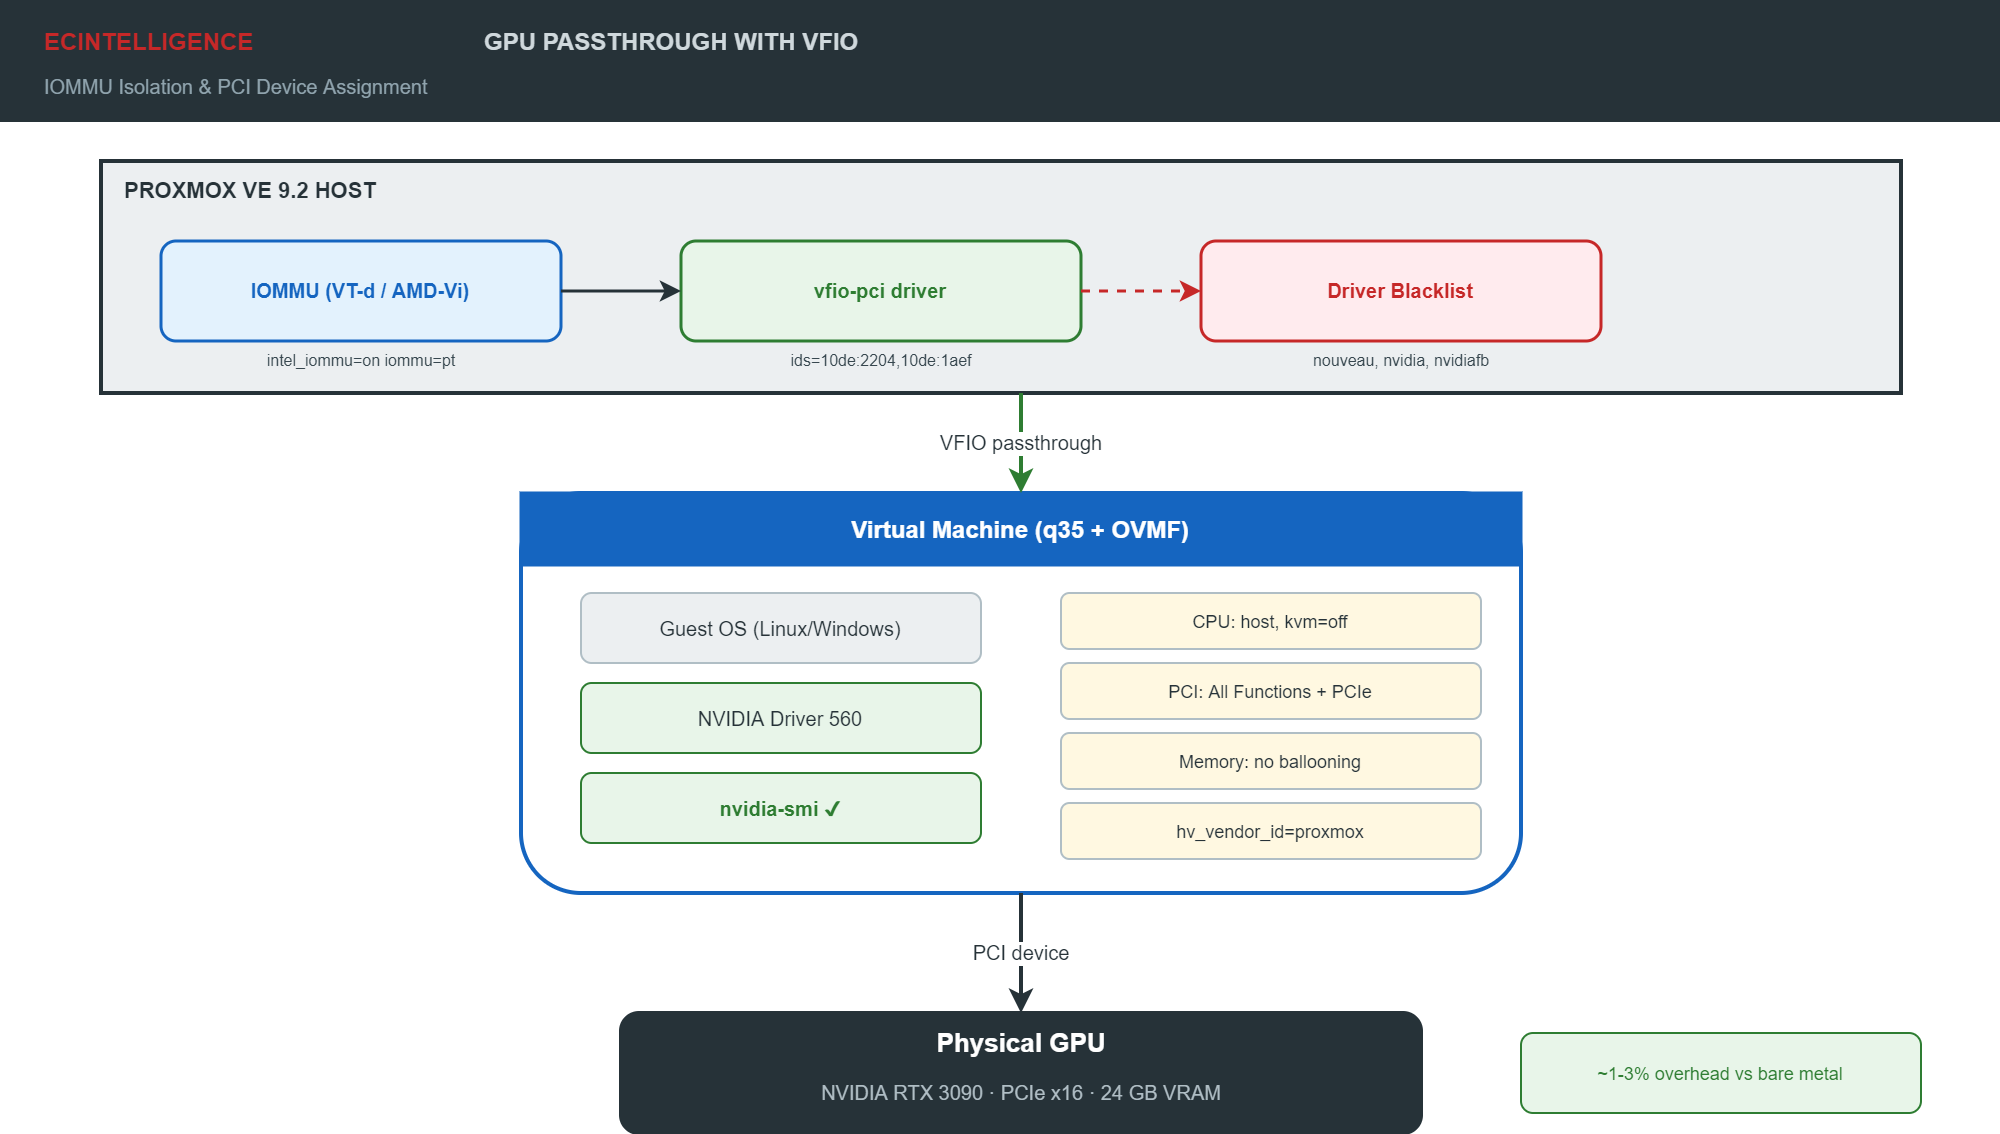Click the VFIO passthrough arrow label
The height and width of the screenshot is (1134, 2000).
(x=1021, y=443)
